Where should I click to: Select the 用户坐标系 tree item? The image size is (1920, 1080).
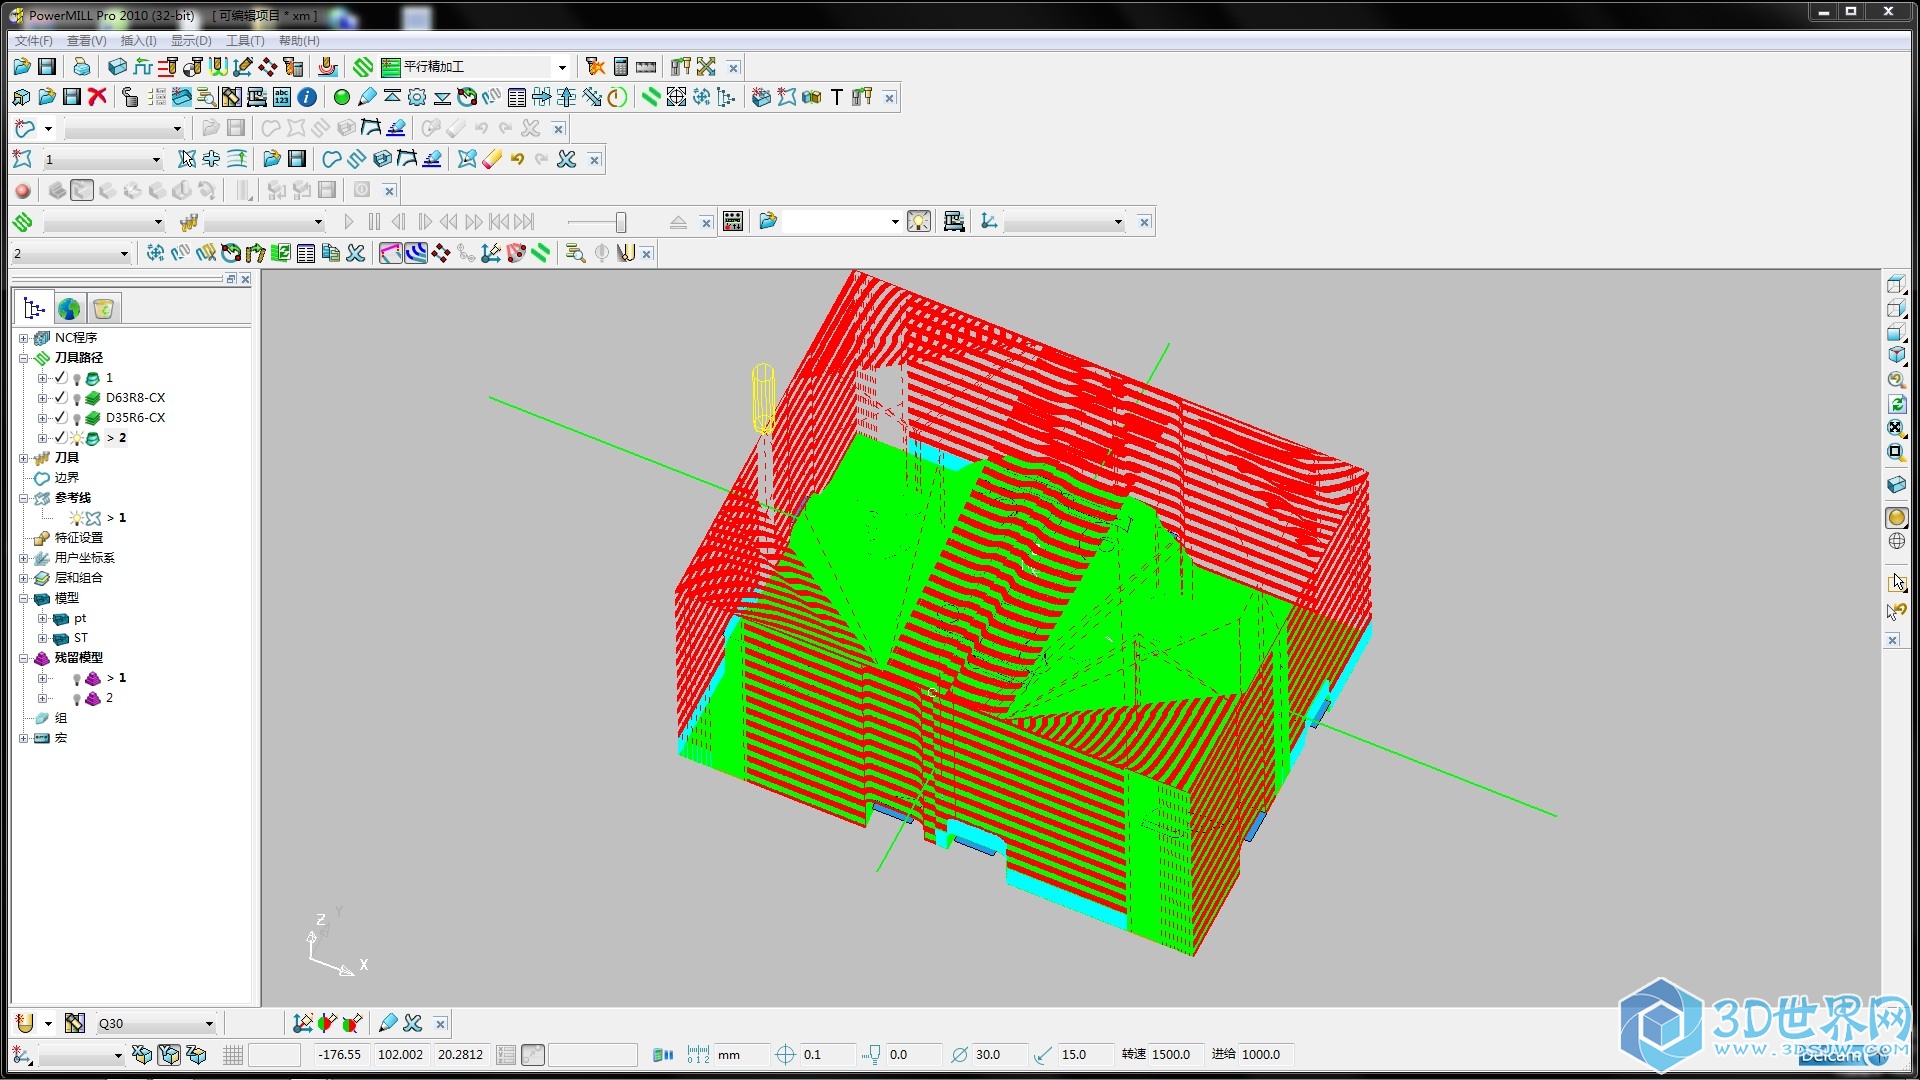[84, 558]
